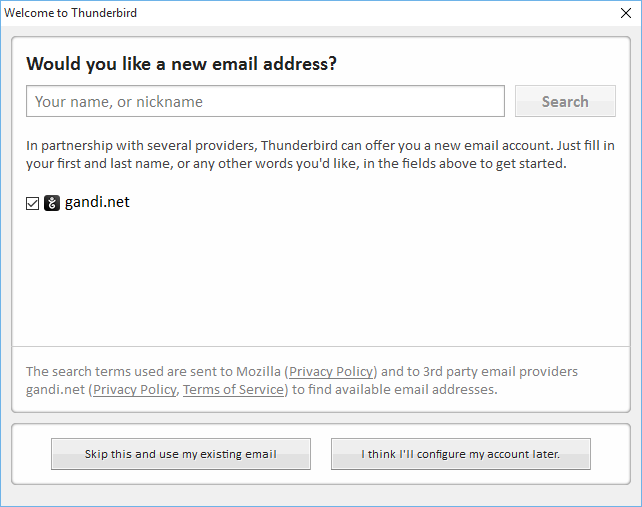This screenshot has width=642, height=507.
Task: Click the blank area below the gandi.net entry
Action: pos(321,278)
